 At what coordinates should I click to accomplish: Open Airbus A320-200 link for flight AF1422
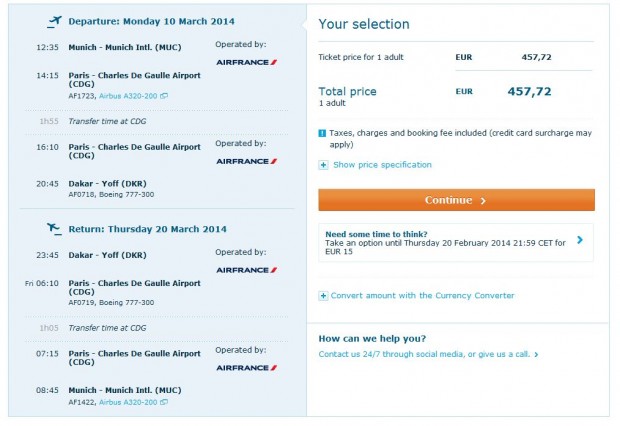[128, 402]
